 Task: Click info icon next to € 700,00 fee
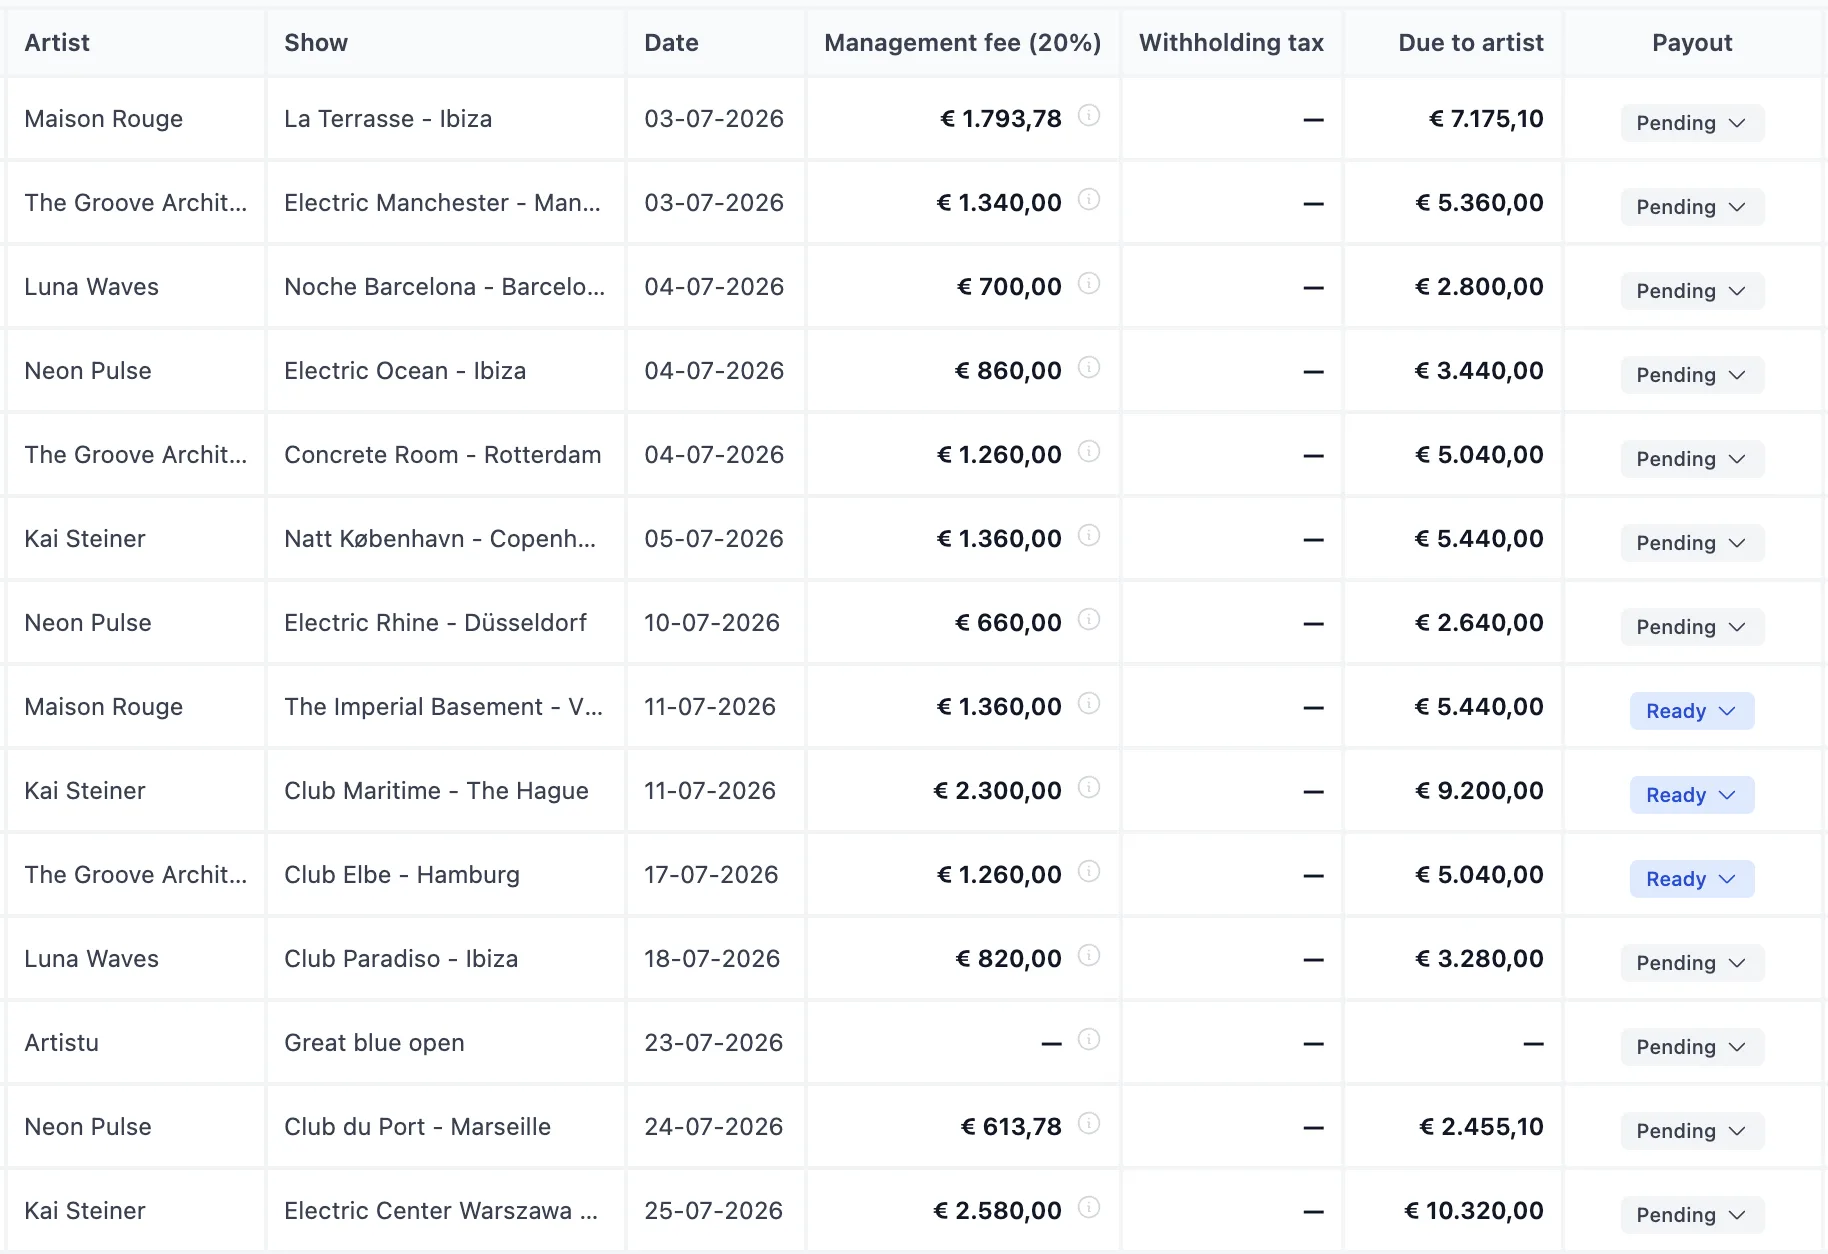(1089, 284)
